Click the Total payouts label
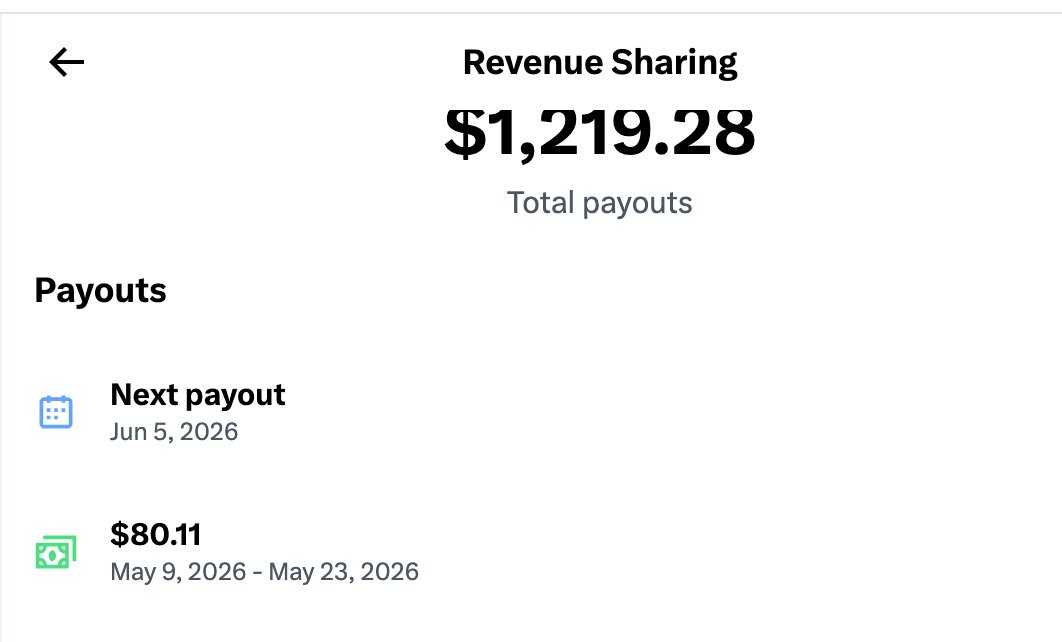The image size is (1062, 642). (599, 202)
